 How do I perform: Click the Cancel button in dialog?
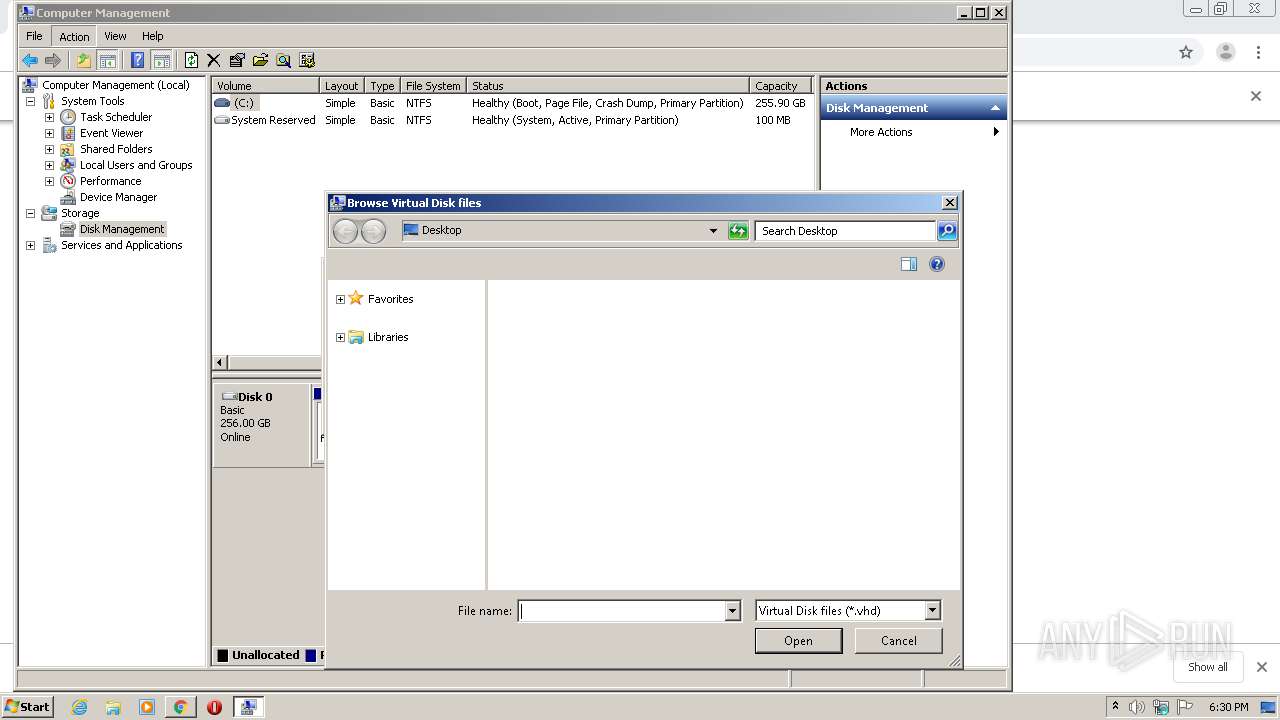[x=898, y=641]
